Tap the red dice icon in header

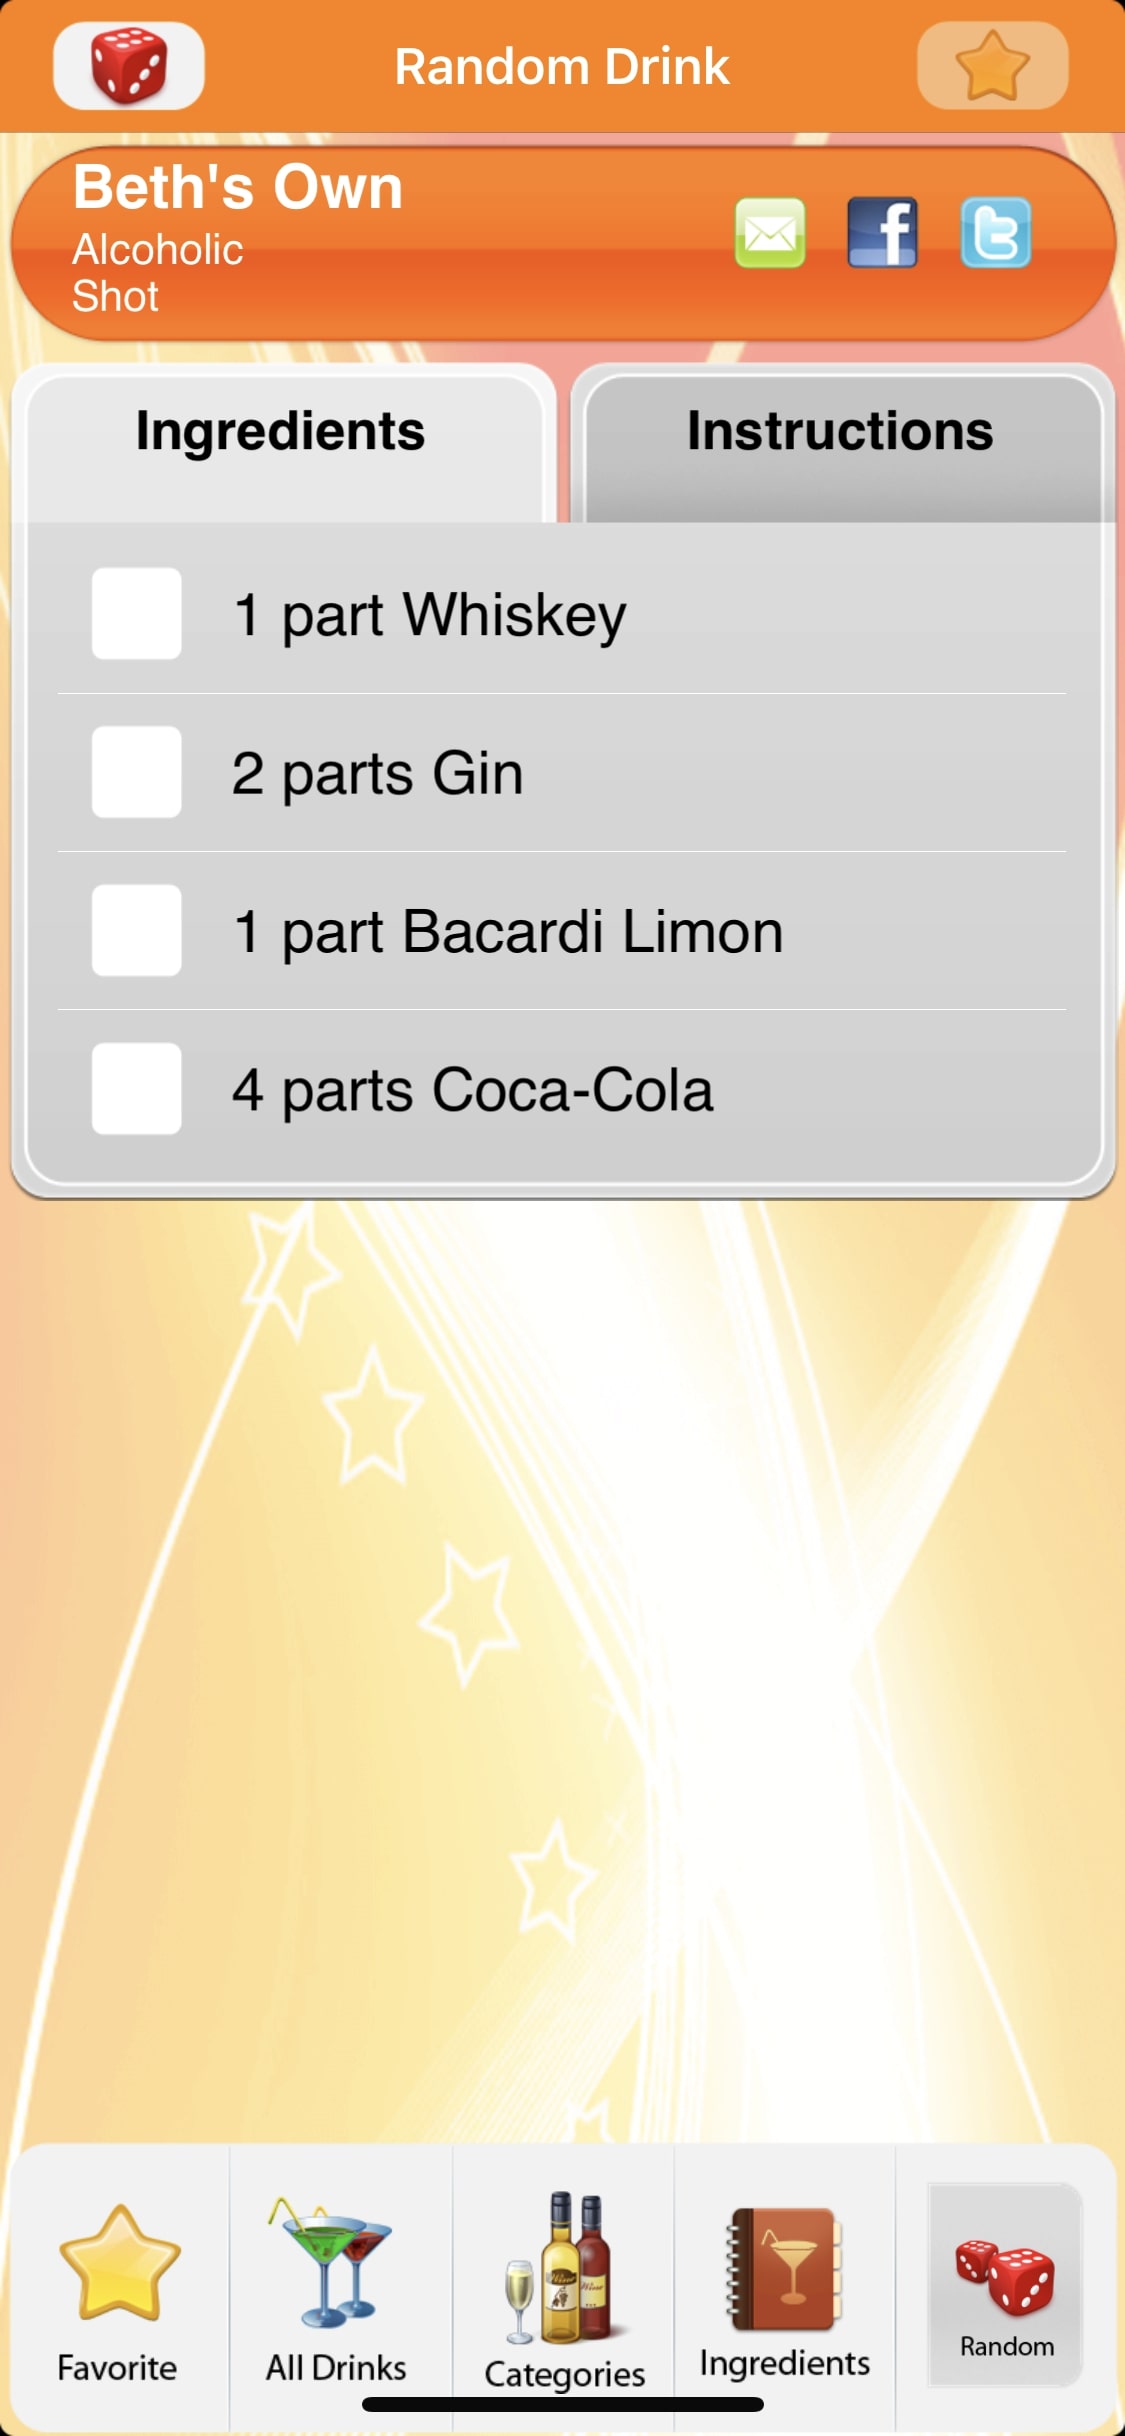pyautogui.click(x=129, y=66)
